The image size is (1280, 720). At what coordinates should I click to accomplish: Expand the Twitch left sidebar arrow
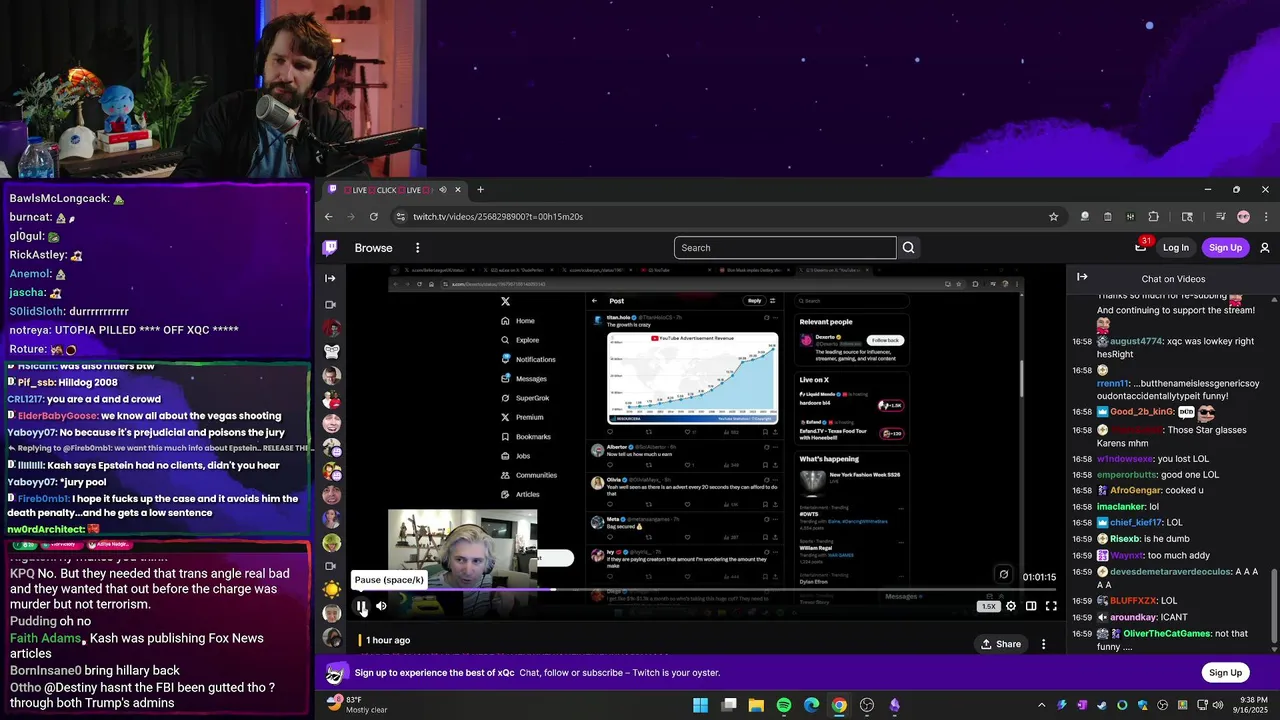331,278
